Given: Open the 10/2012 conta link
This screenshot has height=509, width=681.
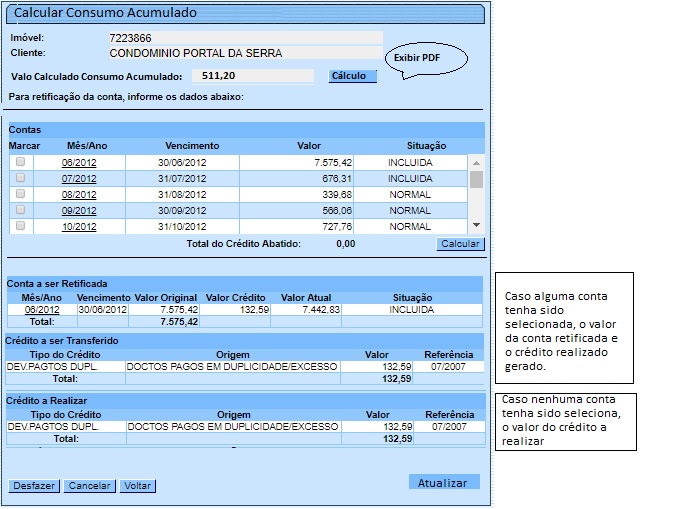Looking at the screenshot, I should 79,227.
